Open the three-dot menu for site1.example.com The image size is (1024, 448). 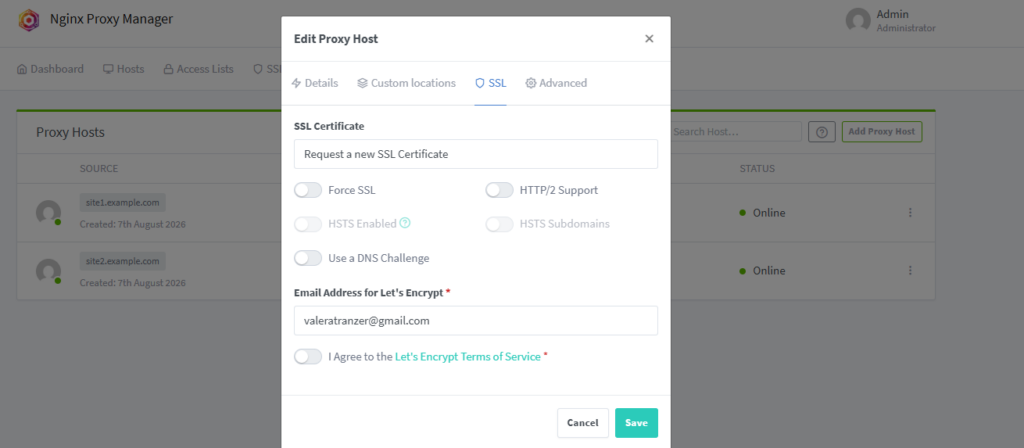coord(910,212)
